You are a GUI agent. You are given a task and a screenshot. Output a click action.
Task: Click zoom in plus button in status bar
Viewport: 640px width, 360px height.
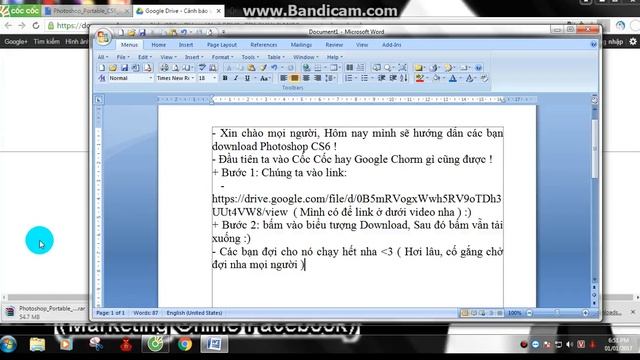click(x=585, y=313)
